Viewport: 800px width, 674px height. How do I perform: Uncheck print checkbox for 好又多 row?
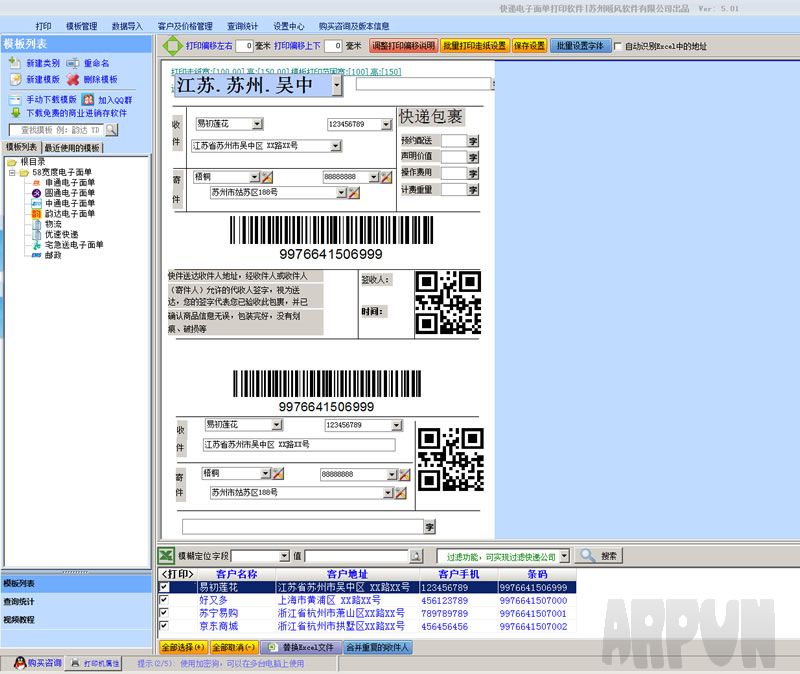tap(164, 600)
